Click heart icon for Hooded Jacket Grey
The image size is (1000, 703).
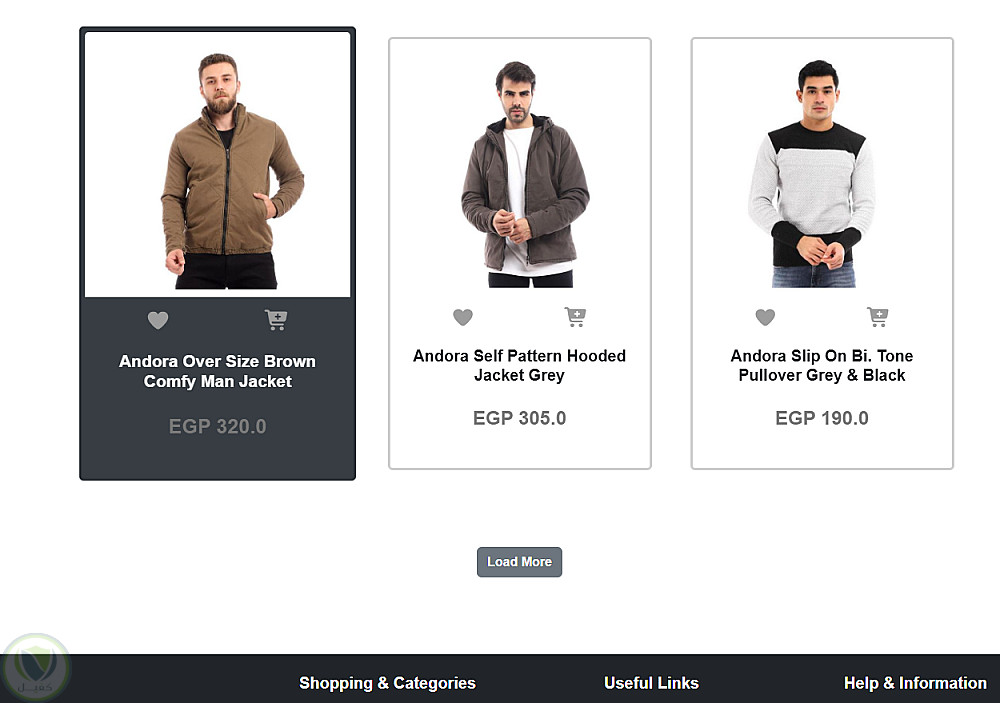(462, 317)
